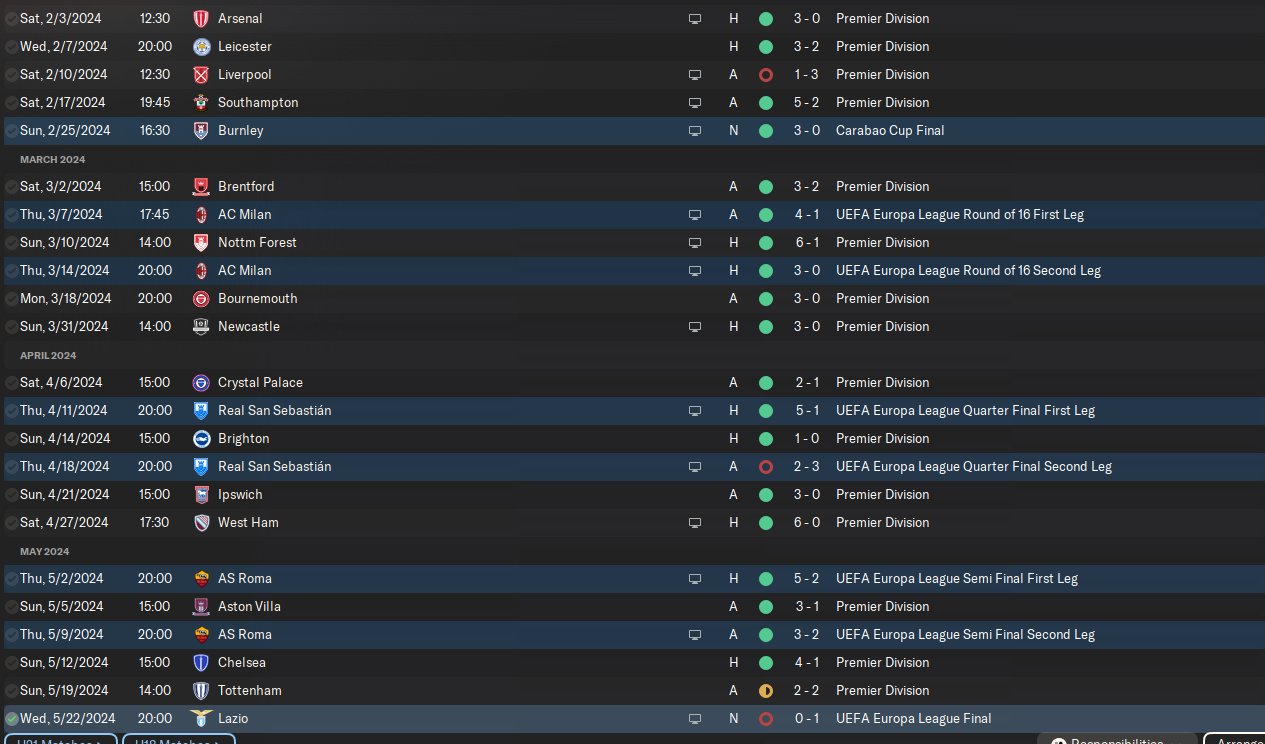Click 'UEFA Europa League Round of 16 First Leg'
1265x744 pixels.
960,214
